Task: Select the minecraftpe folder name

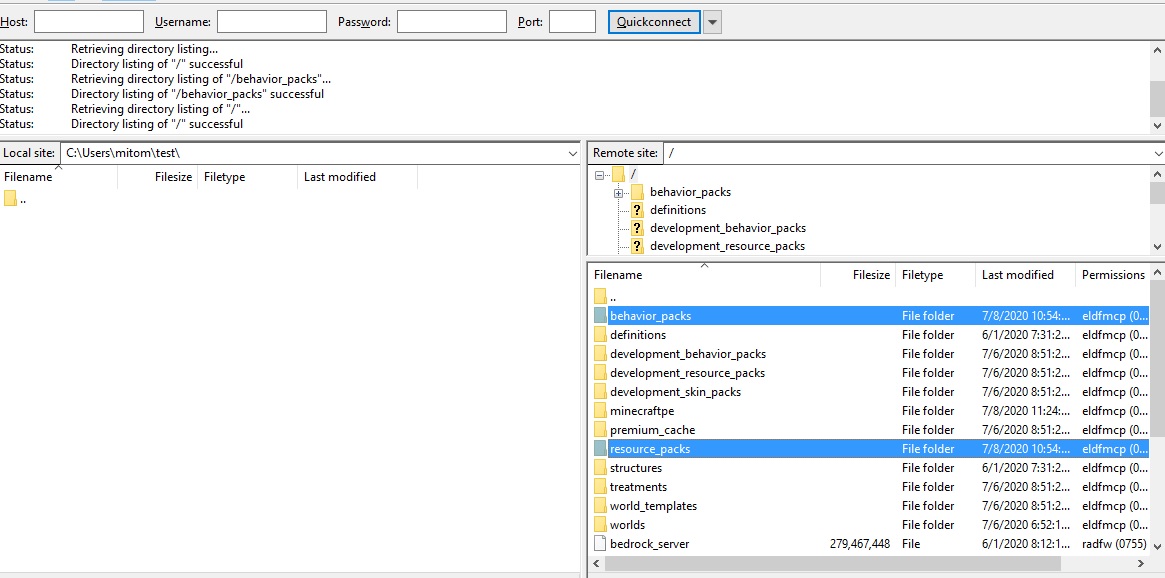Action: pos(642,411)
